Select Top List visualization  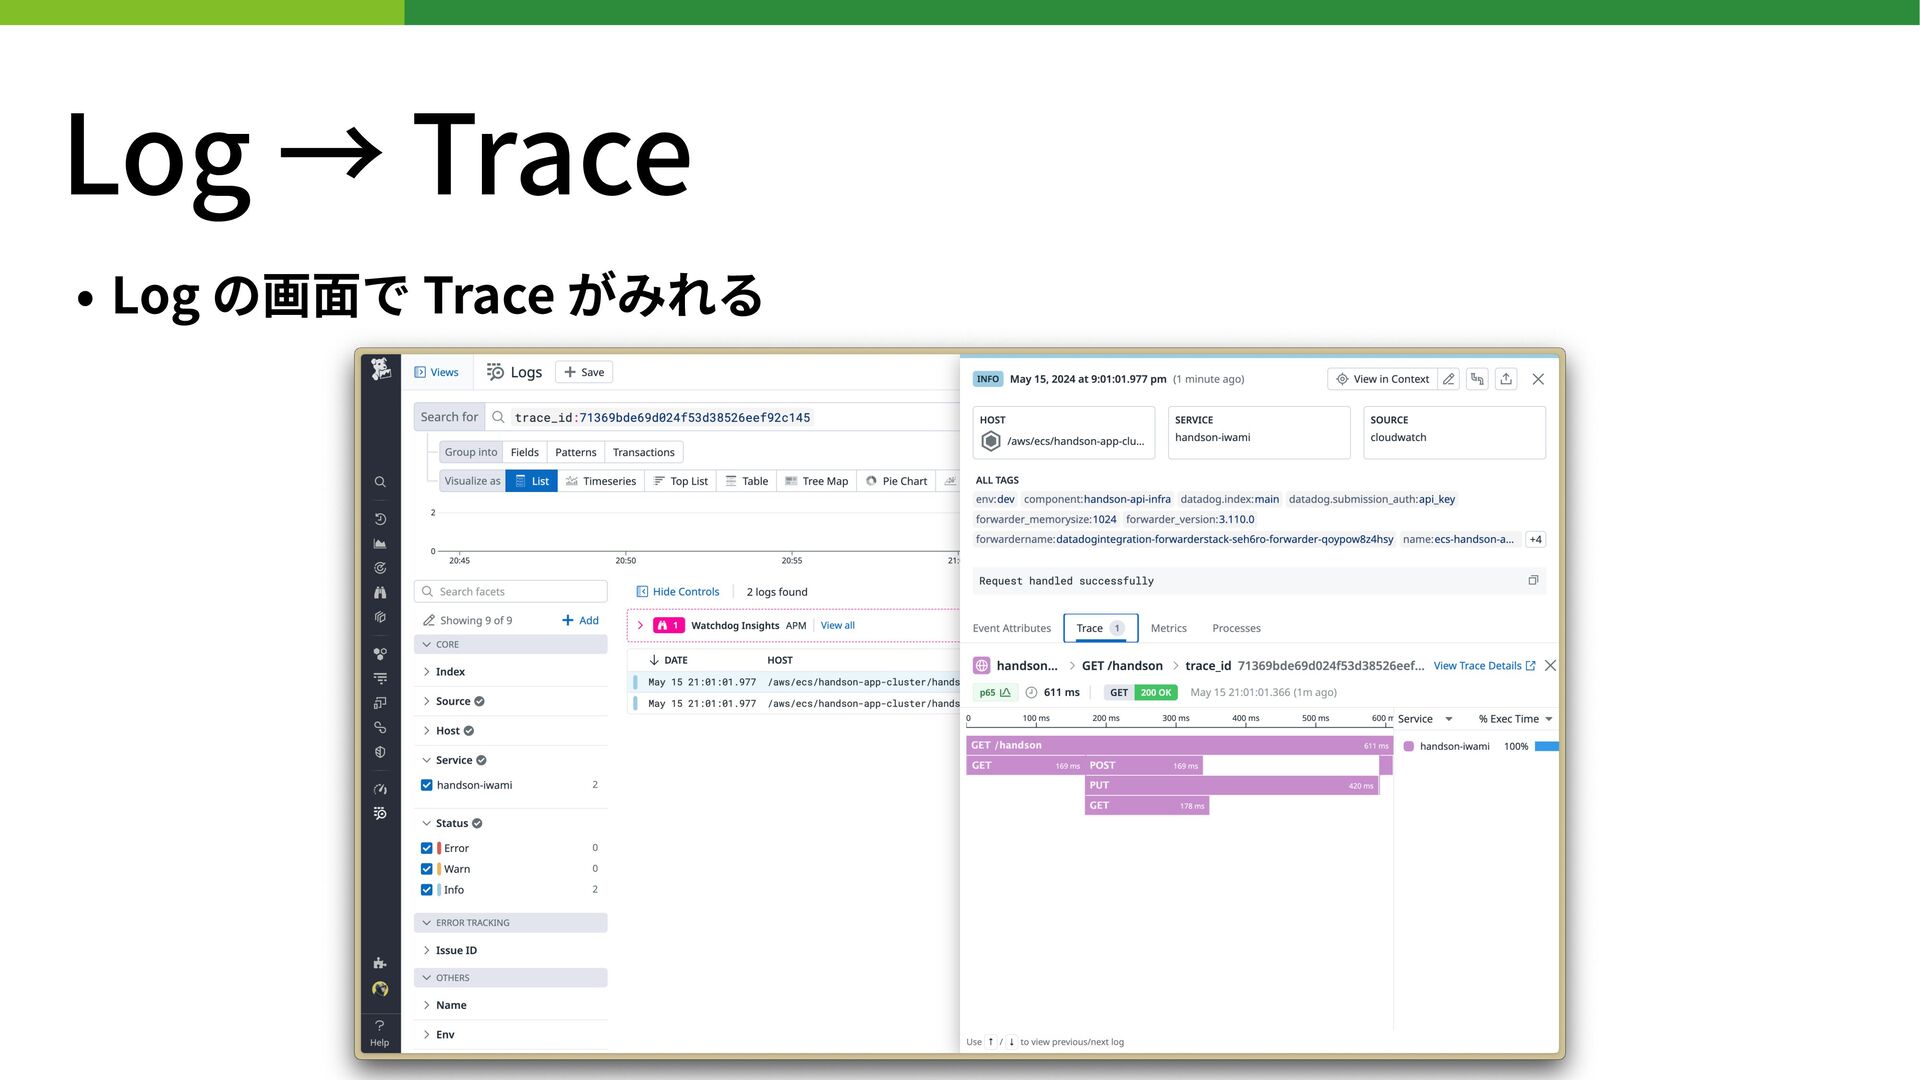(680, 481)
